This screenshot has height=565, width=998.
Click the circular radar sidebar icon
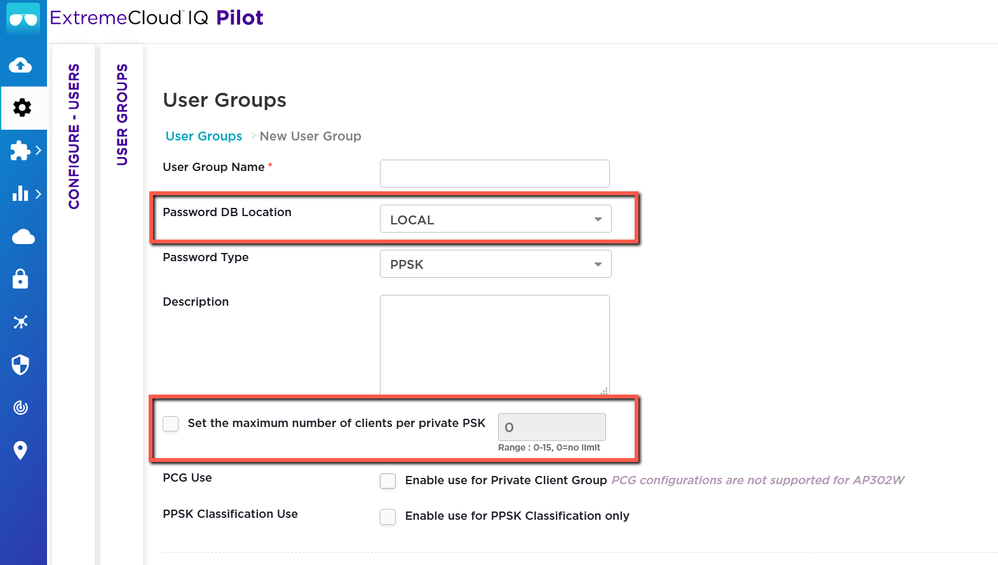pyautogui.click(x=20, y=407)
